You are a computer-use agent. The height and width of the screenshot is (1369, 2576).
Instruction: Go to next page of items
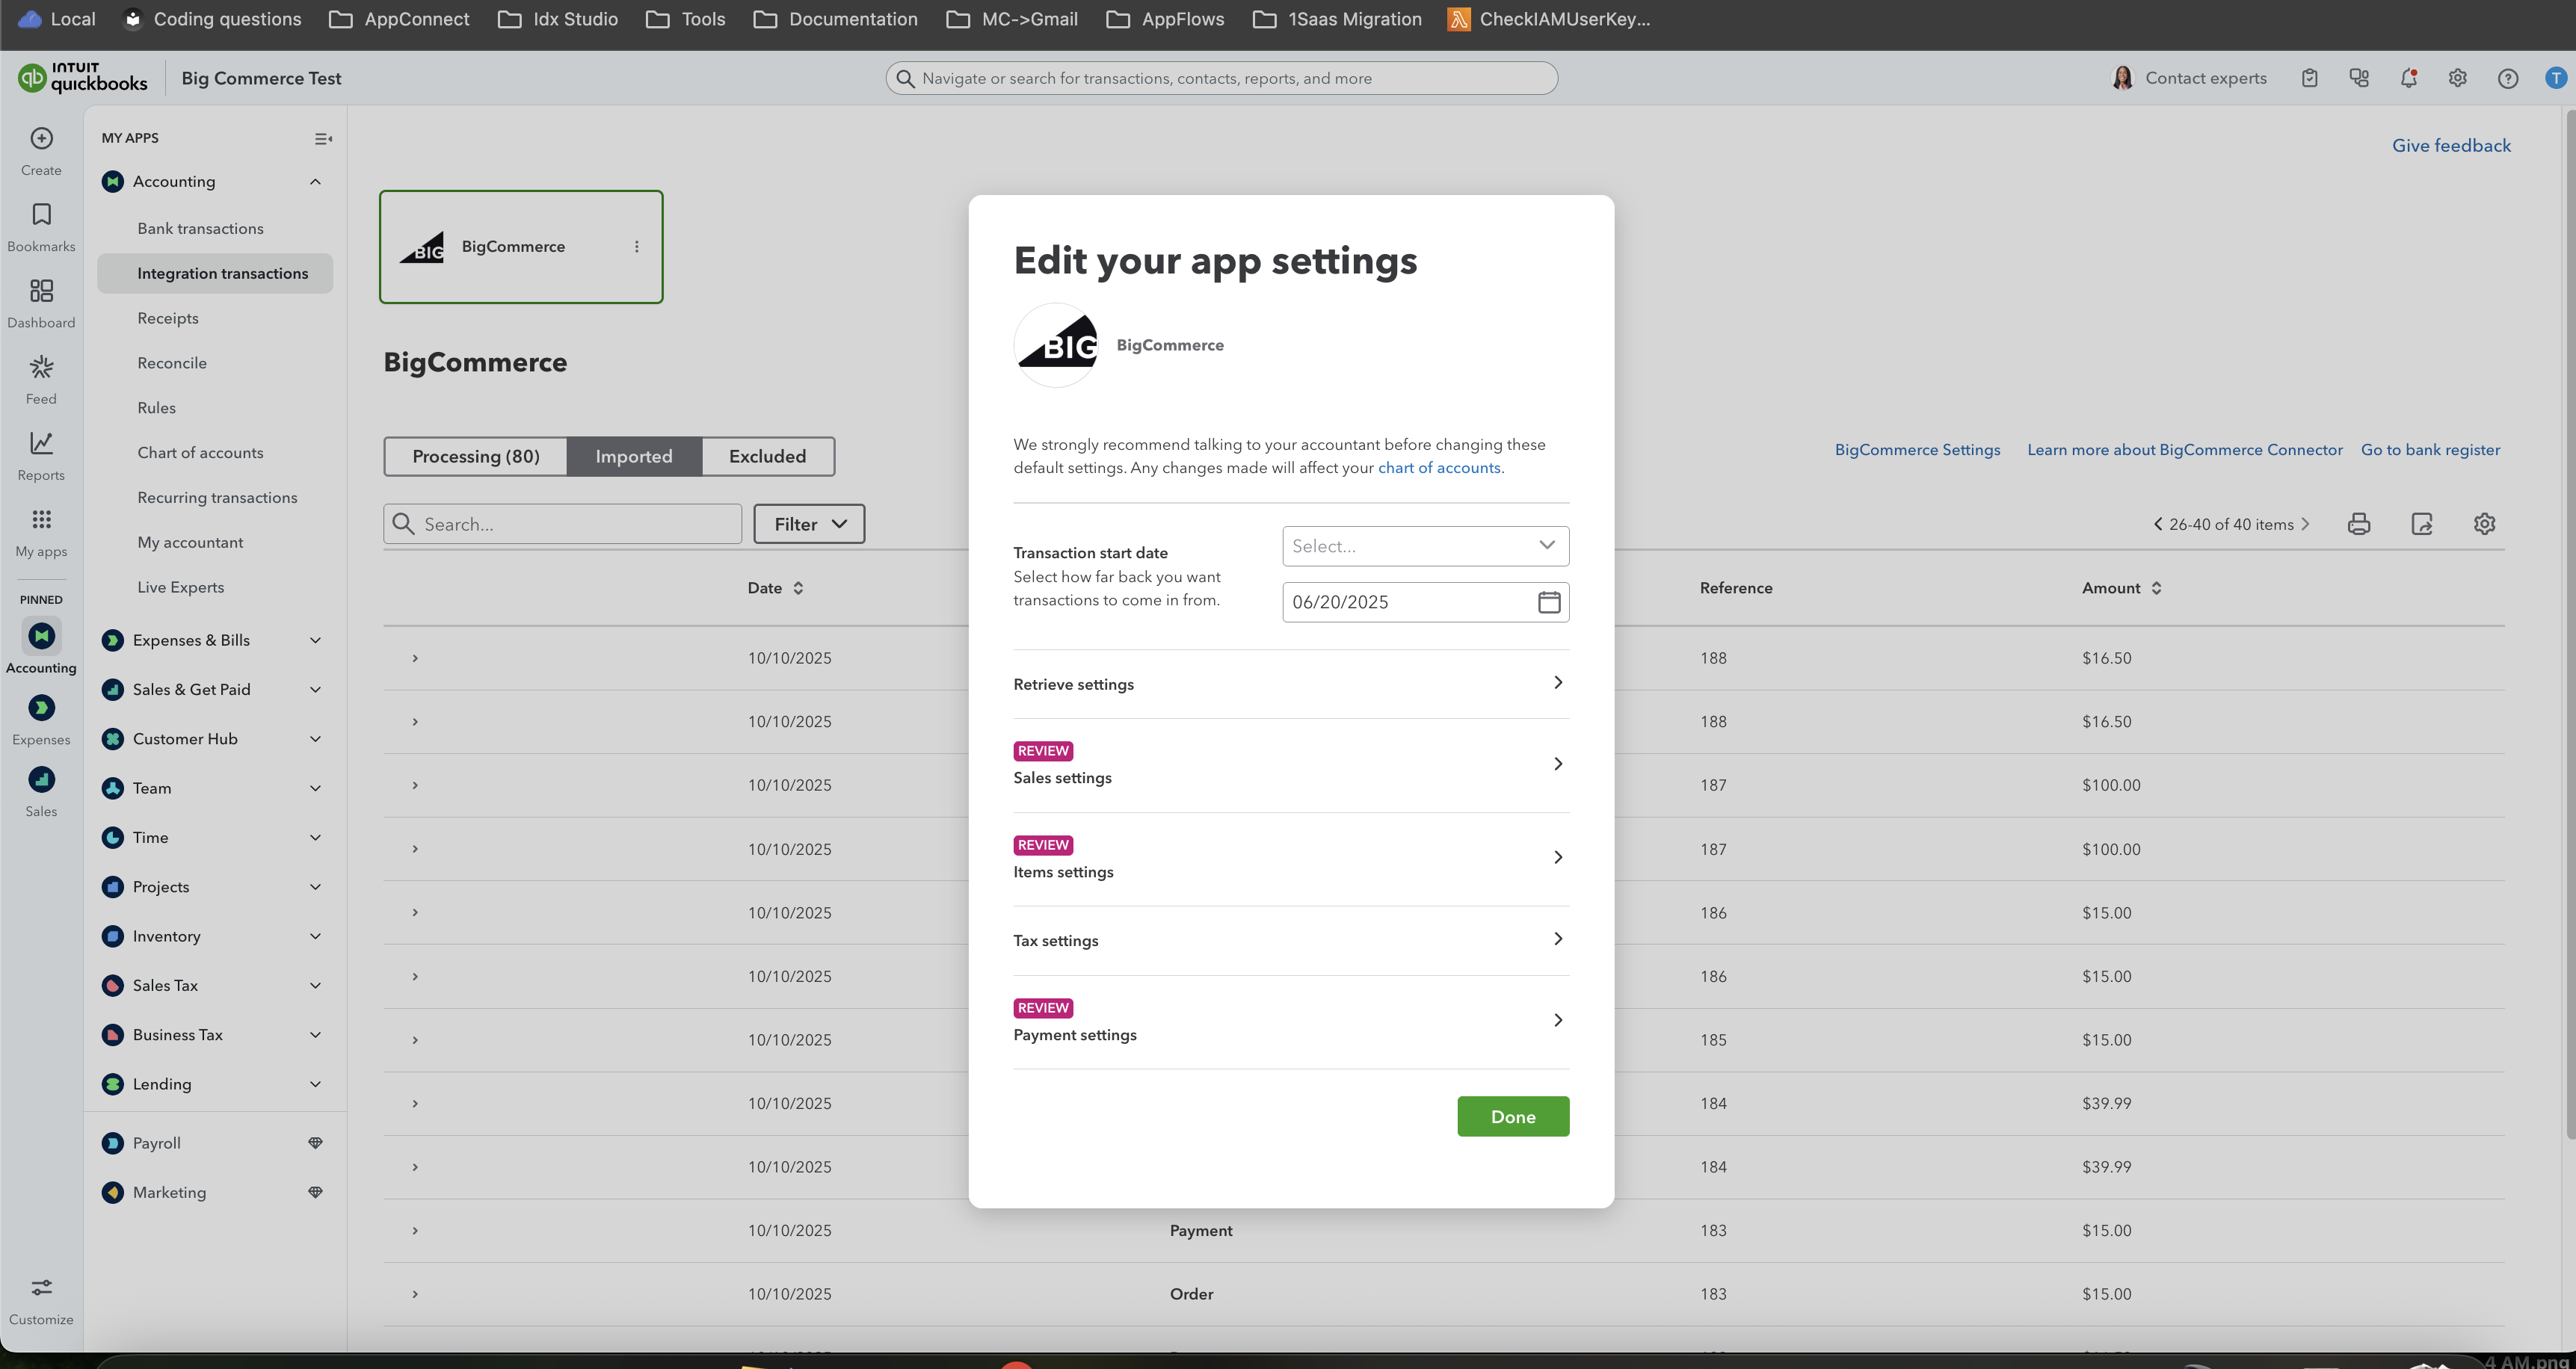(x=2306, y=524)
